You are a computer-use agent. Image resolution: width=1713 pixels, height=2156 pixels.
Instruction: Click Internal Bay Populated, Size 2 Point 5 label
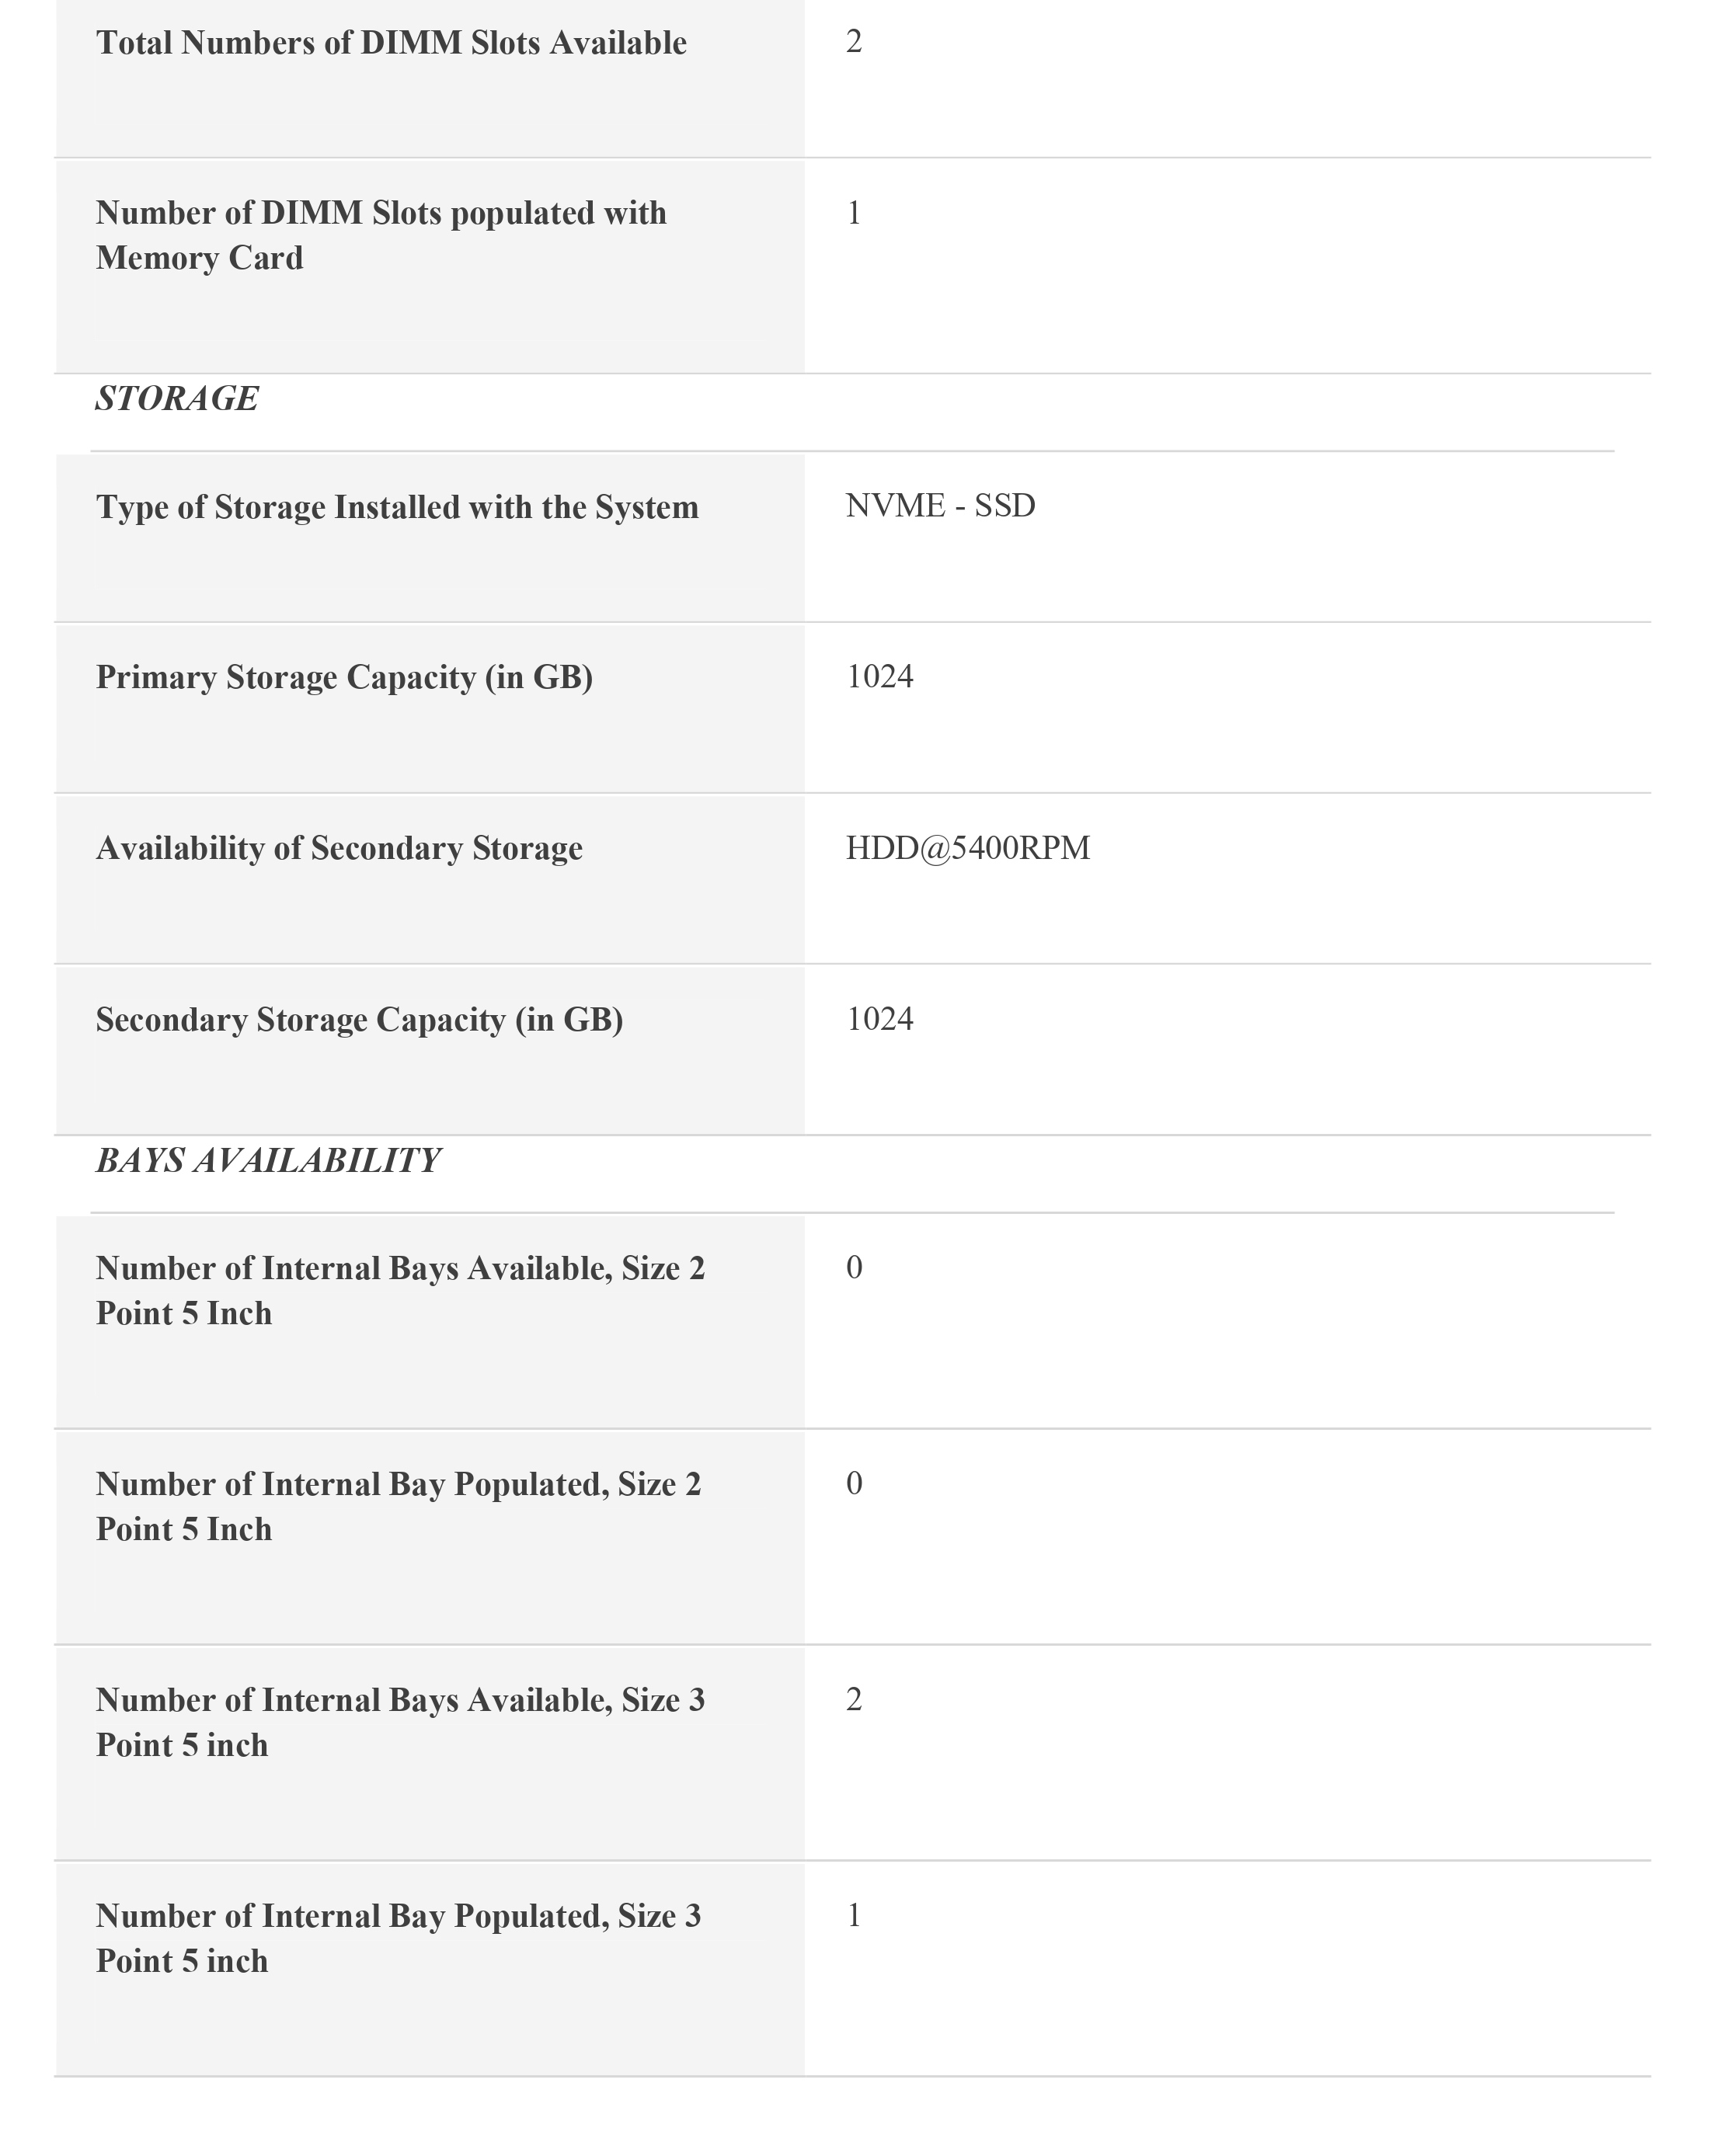[x=398, y=1506]
